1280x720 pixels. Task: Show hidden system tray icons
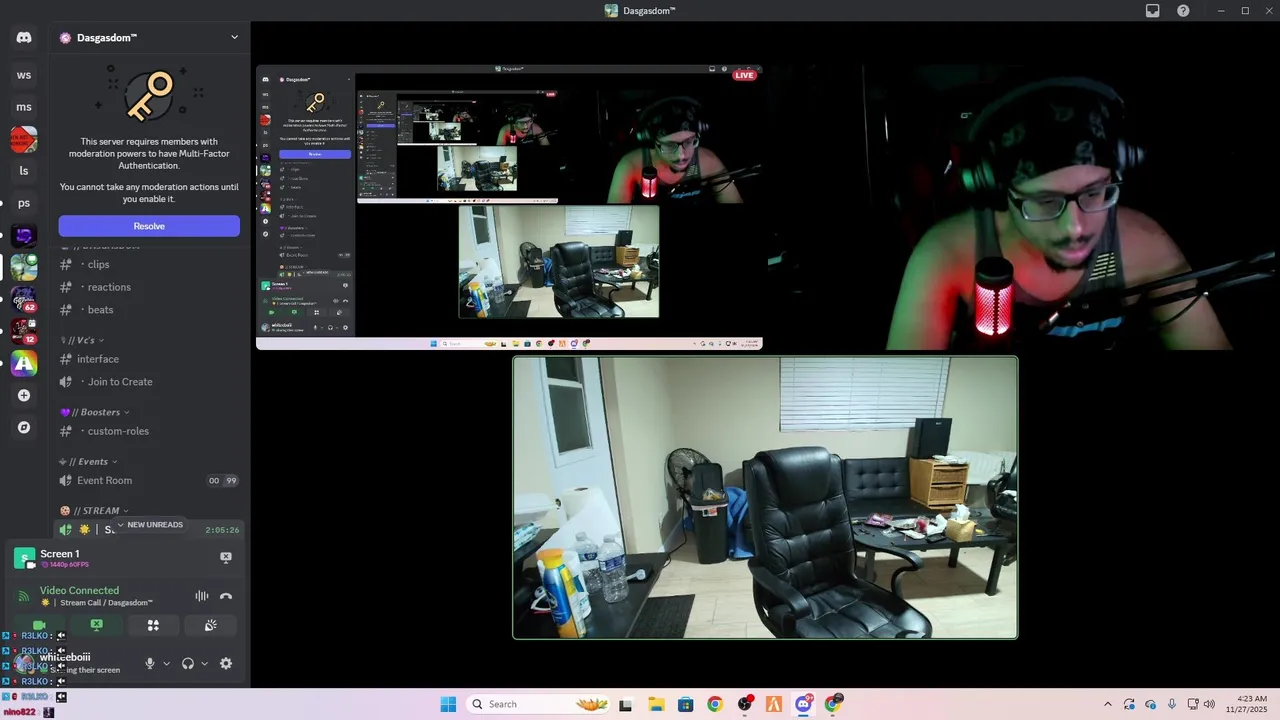click(1107, 704)
